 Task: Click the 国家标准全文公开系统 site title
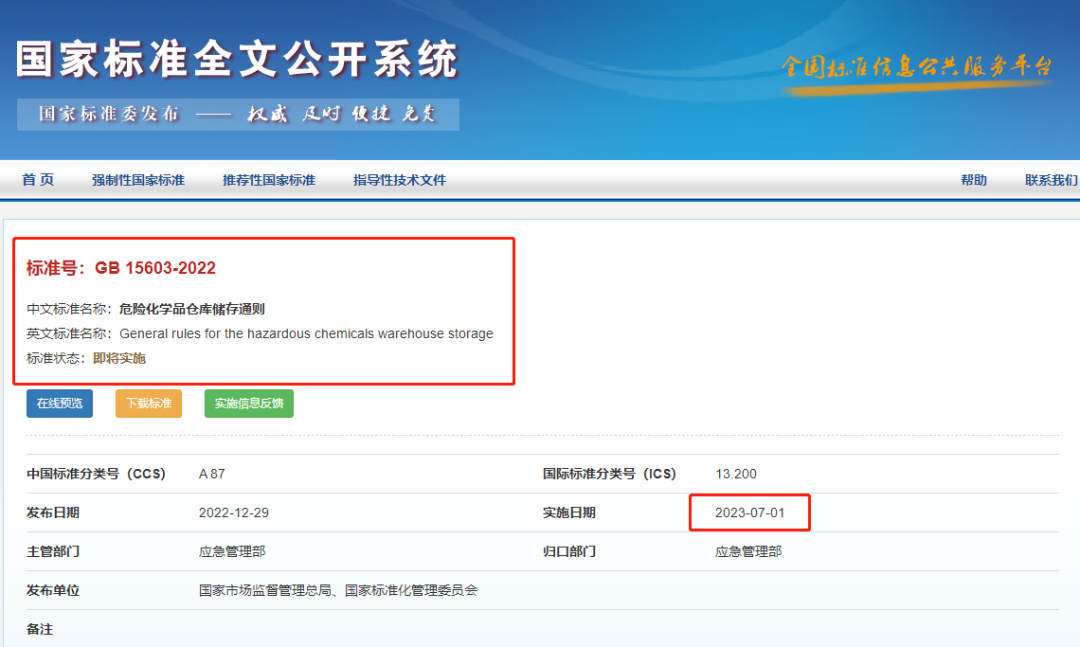[x=237, y=60]
